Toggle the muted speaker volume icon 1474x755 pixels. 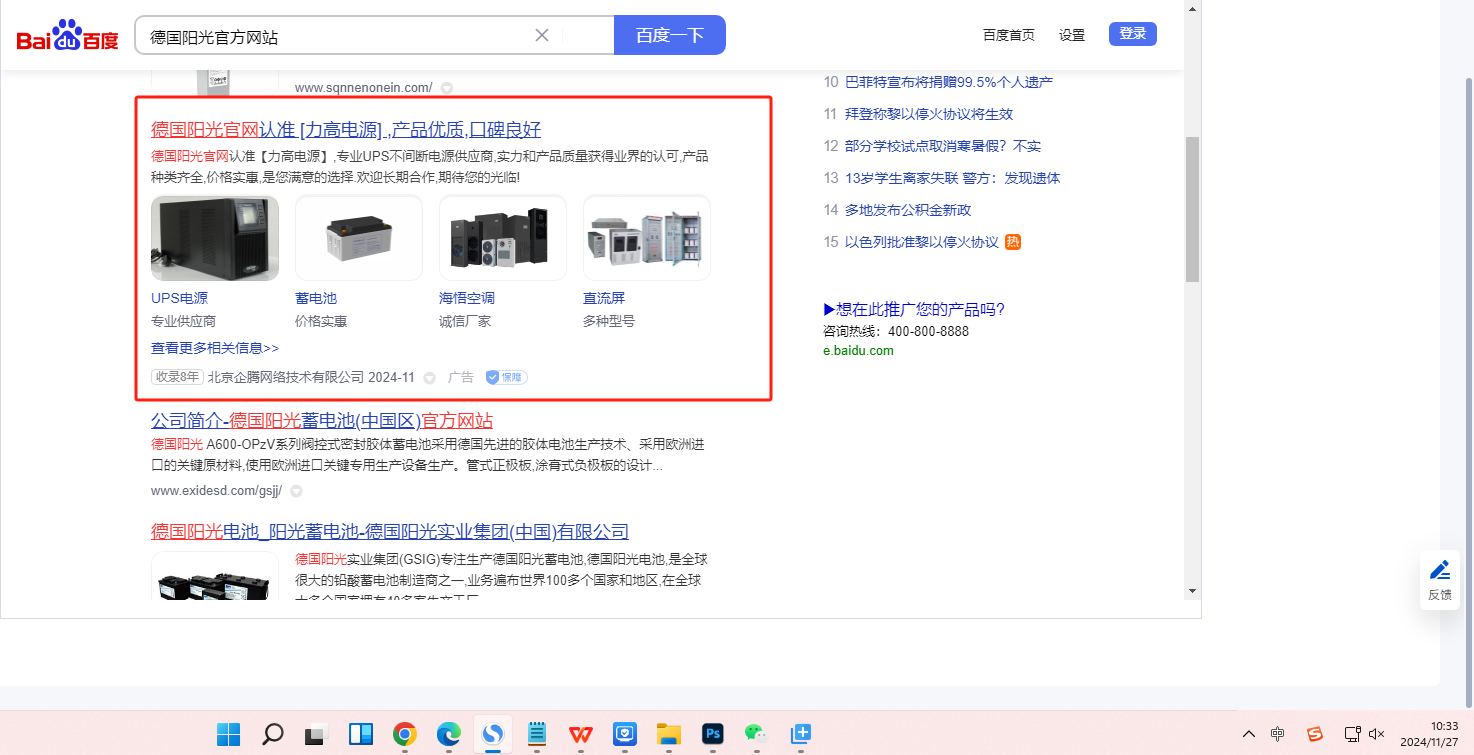pos(1377,734)
